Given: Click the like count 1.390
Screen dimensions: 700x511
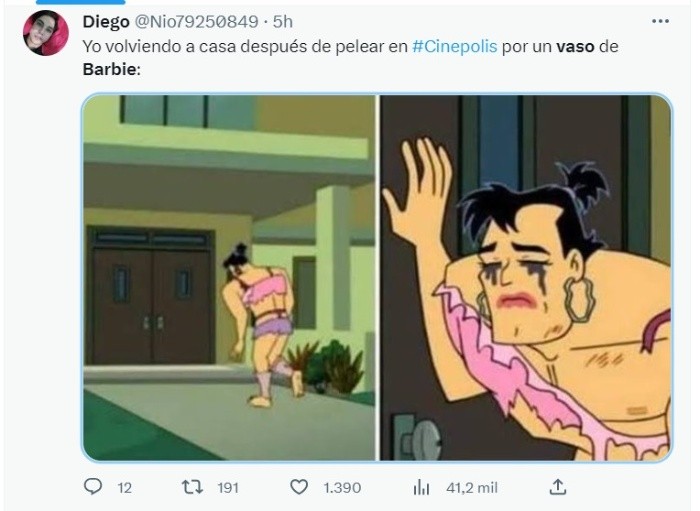Looking at the screenshot, I should pos(342,488).
